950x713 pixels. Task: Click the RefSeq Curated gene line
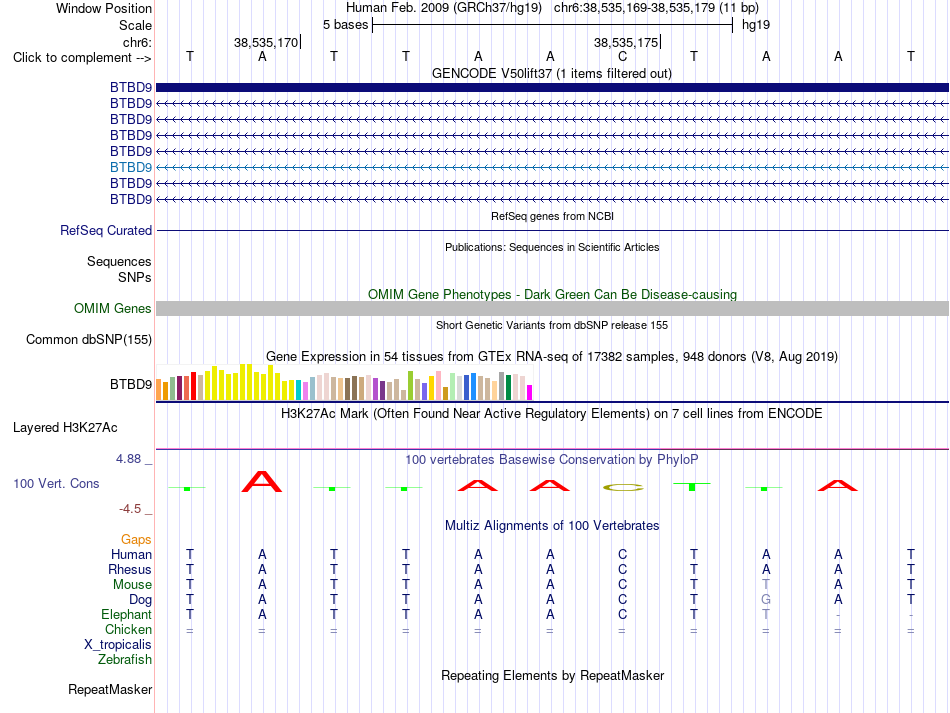point(552,230)
